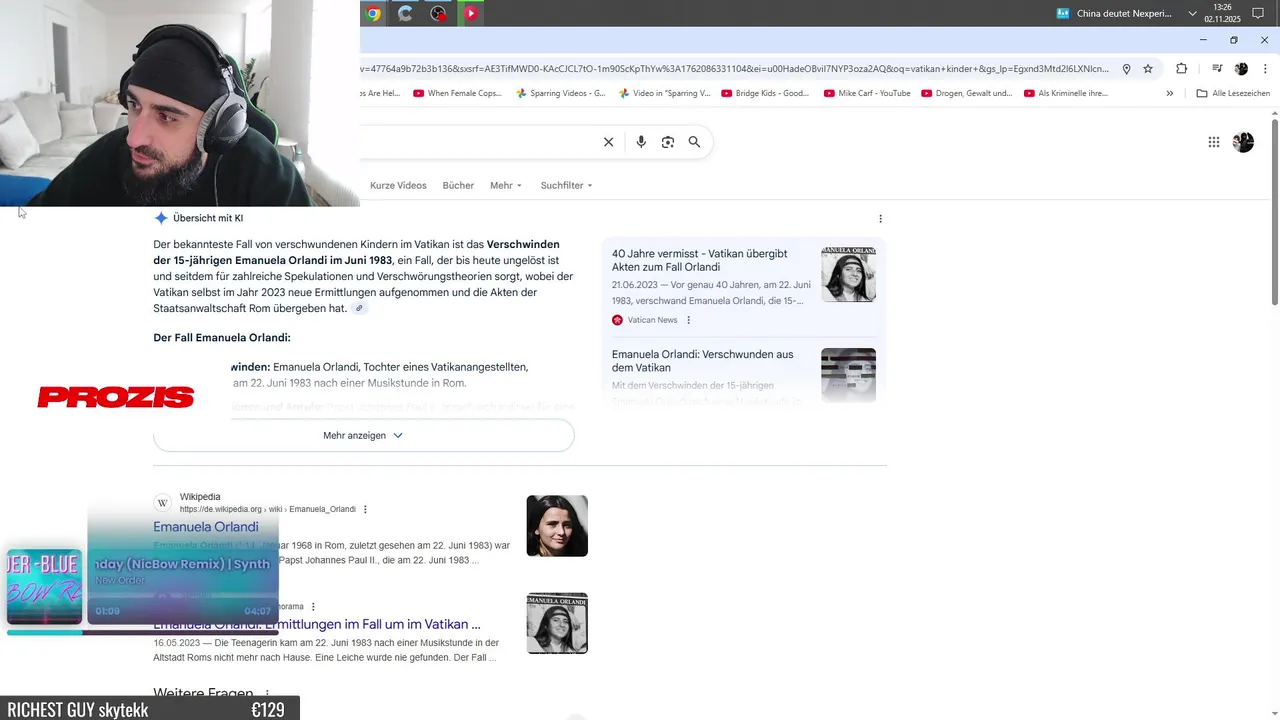1280x720 pixels.
Task: Click the Wikipedia result portrait thumbnail
Action: pyautogui.click(x=557, y=526)
